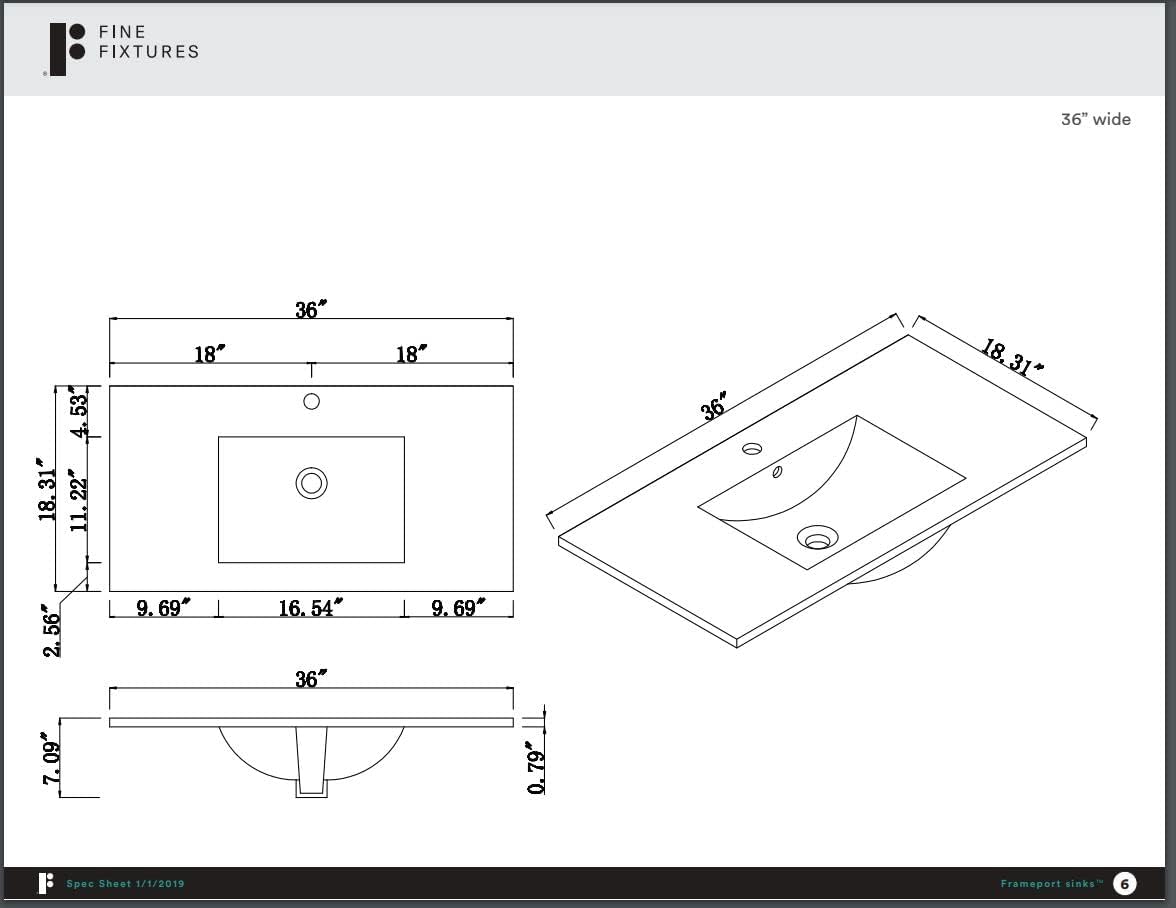
Task: Click the drain opening in isometric basin
Action: click(x=818, y=538)
